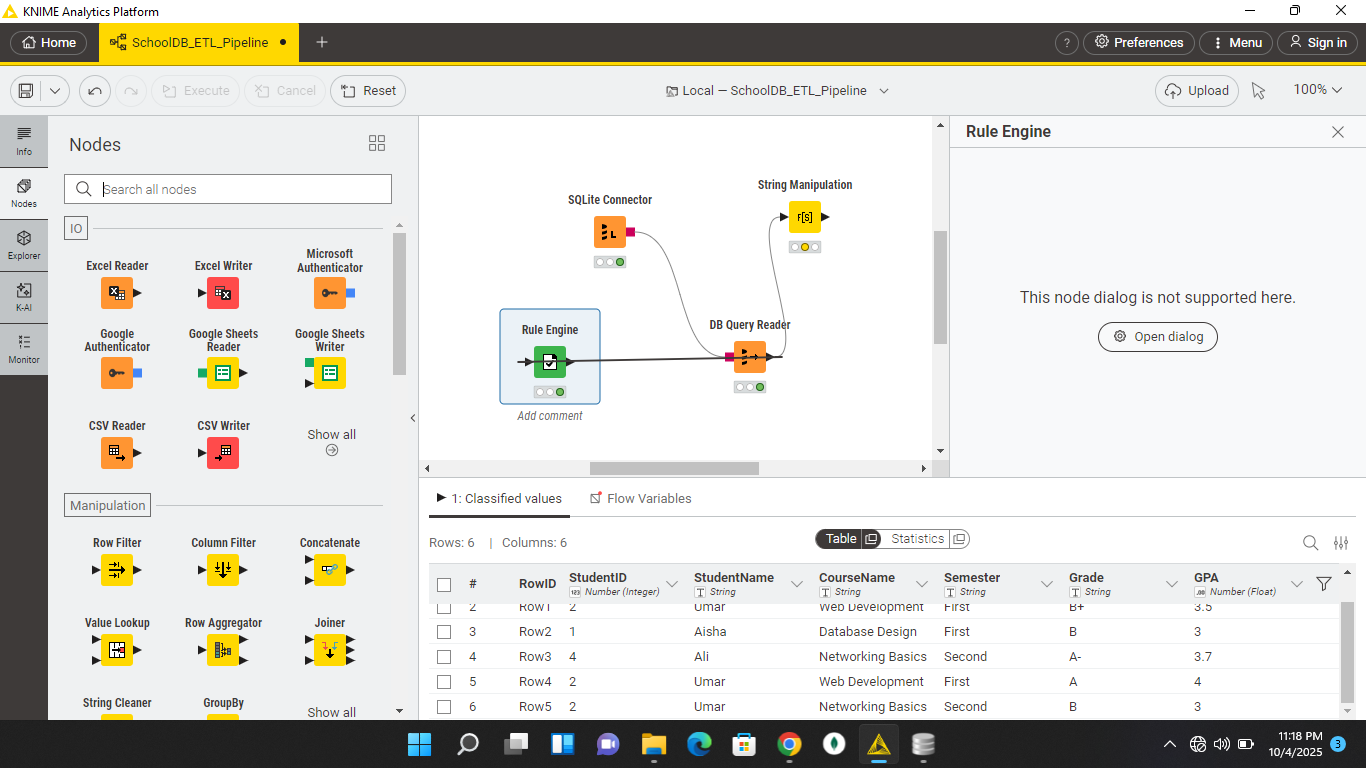This screenshot has height=768, width=1366.
Task: Check the checkbox for Row3
Action: point(444,656)
